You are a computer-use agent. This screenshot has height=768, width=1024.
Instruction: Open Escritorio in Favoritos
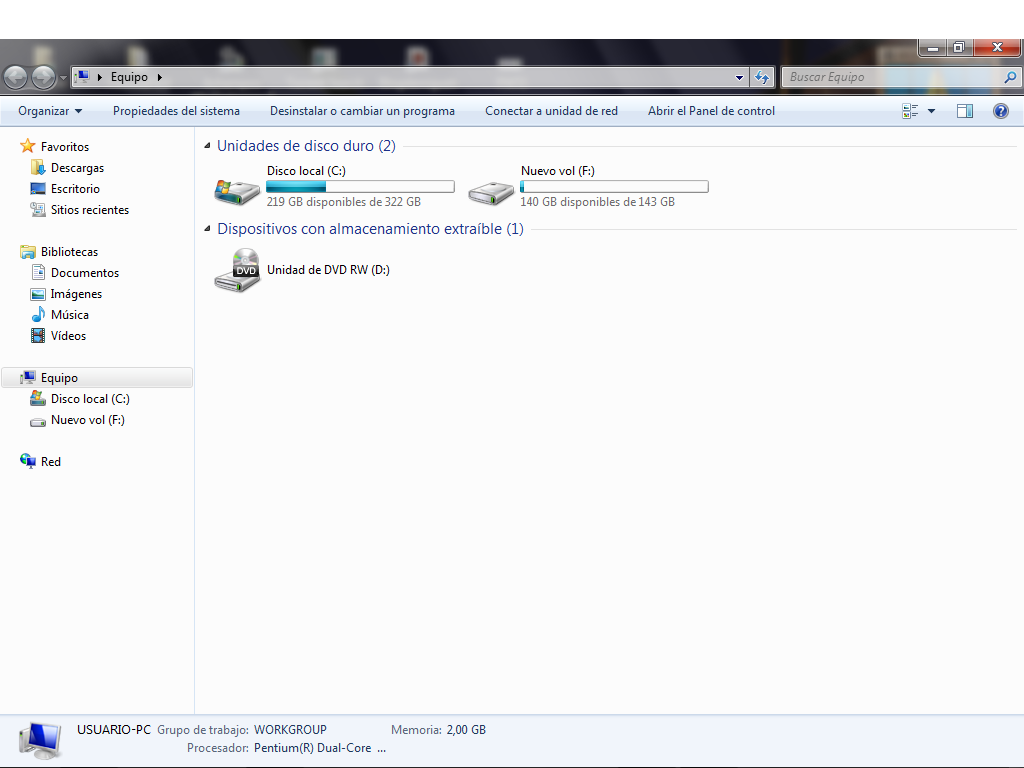75,189
